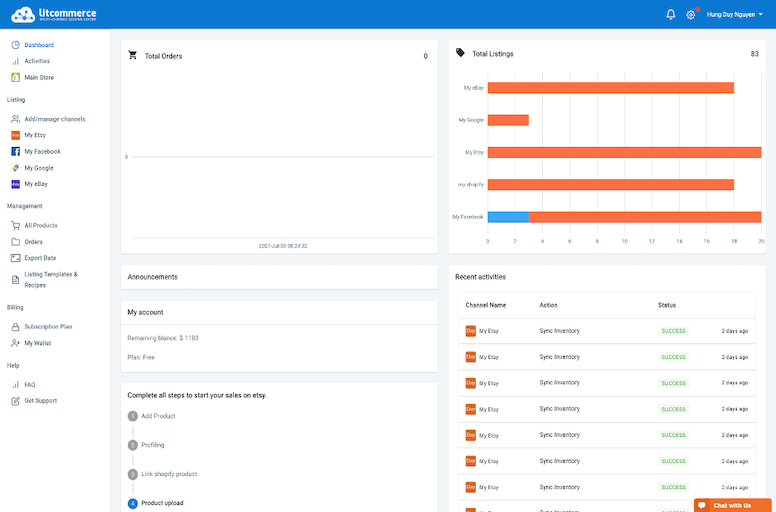Click the FAQ chart icon
The width and height of the screenshot is (776, 512).
pyautogui.click(x=15, y=385)
